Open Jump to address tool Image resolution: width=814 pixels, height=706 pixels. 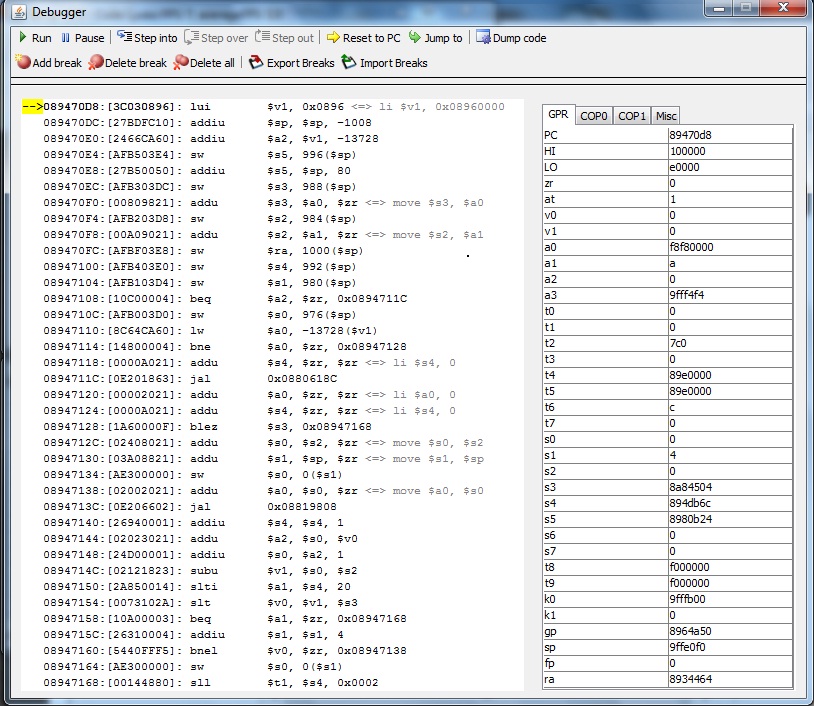click(x=417, y=38)
